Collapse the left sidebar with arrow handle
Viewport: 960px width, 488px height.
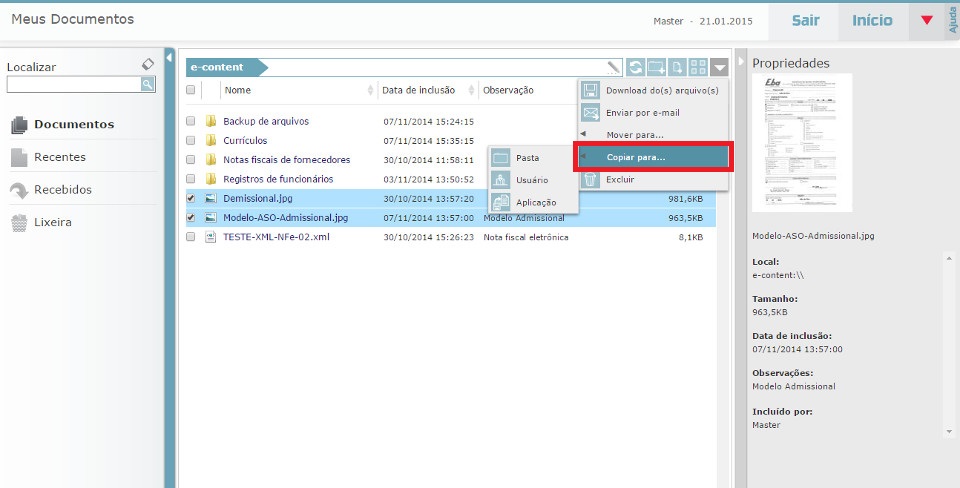pyautogui.click(x=169, y=57)
